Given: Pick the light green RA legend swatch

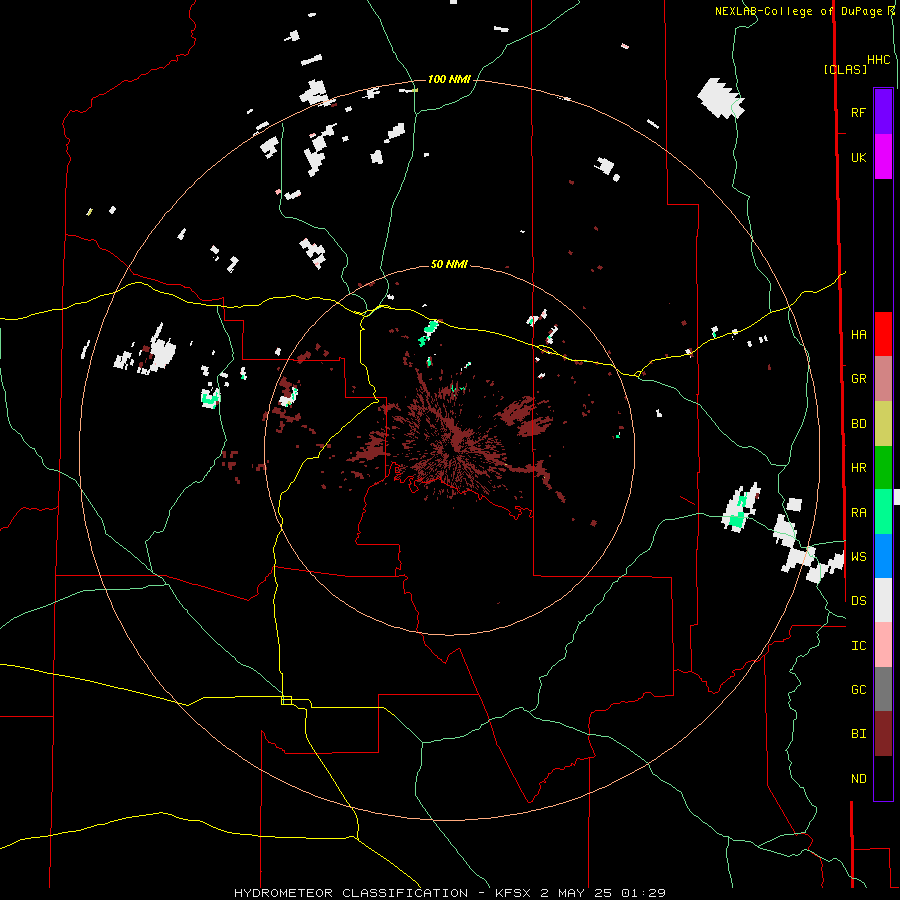Looking at the screenshot, I should (x=883, y=512).
